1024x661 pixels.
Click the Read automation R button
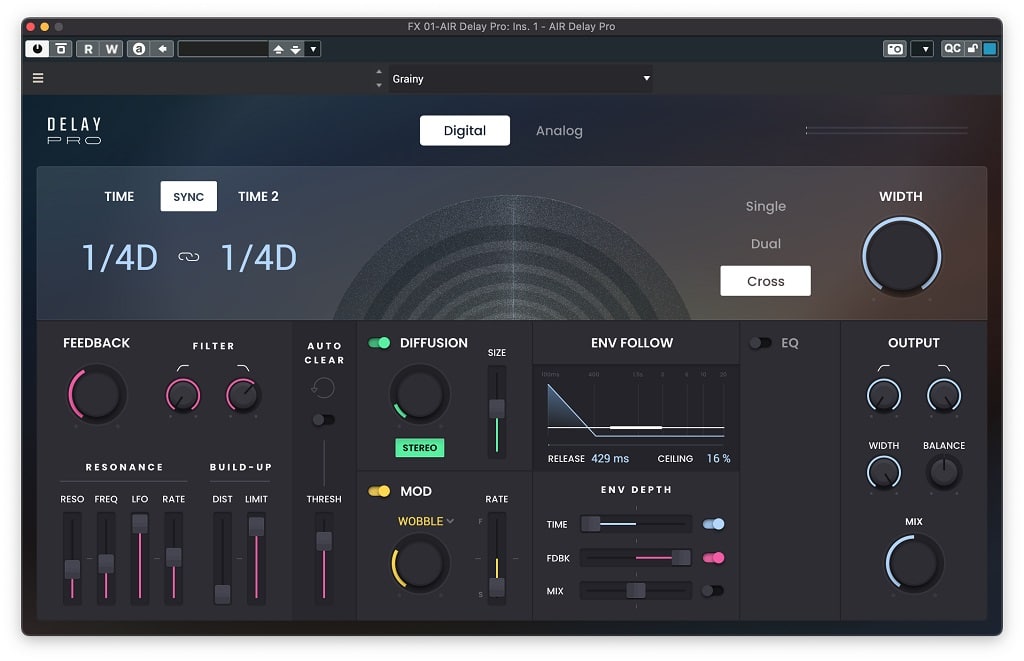click(88, 49)
